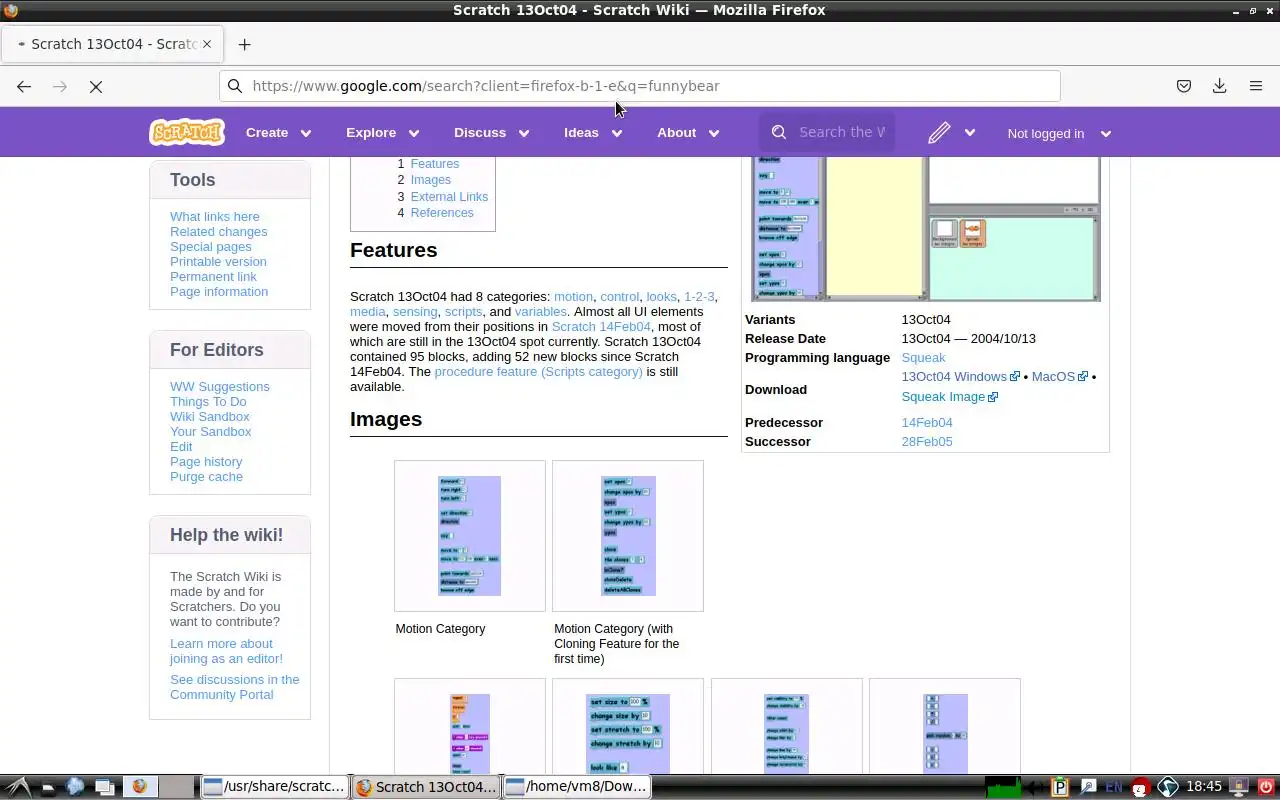
Task: Open the Wiki Sandbox link
Action: coord(209,416)
